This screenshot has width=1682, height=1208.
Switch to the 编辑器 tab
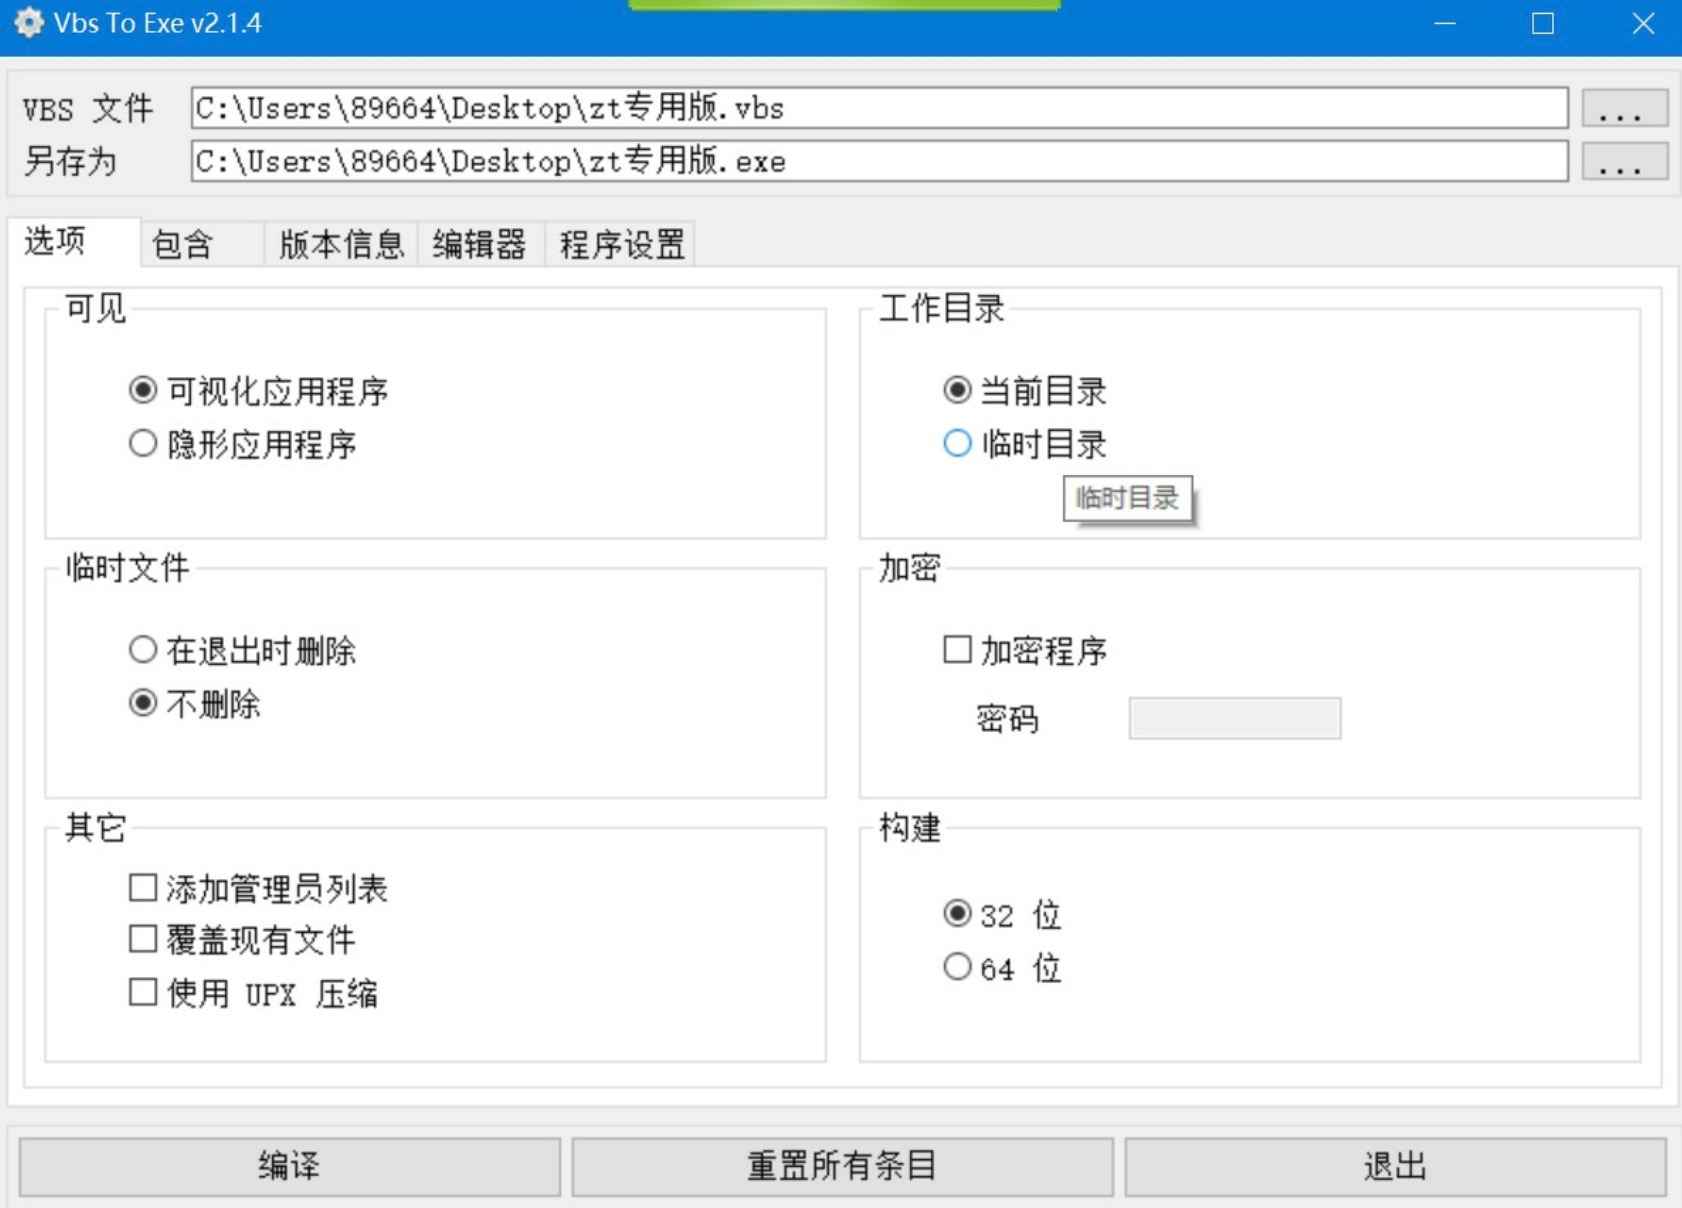[479, 244]
